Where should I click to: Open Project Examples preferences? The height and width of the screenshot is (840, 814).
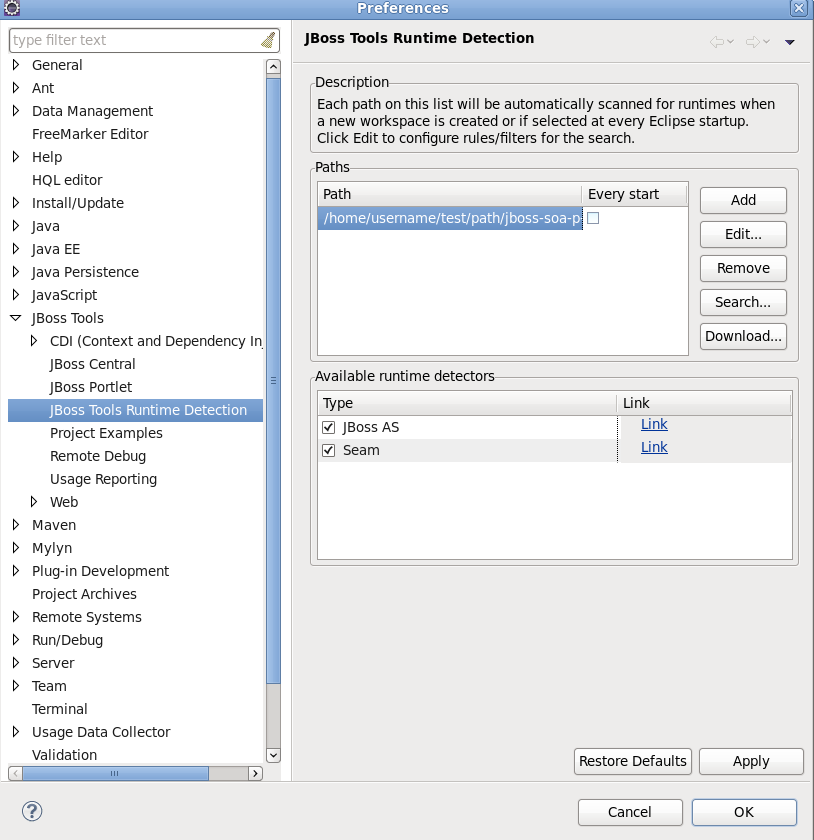coord(106,433)
